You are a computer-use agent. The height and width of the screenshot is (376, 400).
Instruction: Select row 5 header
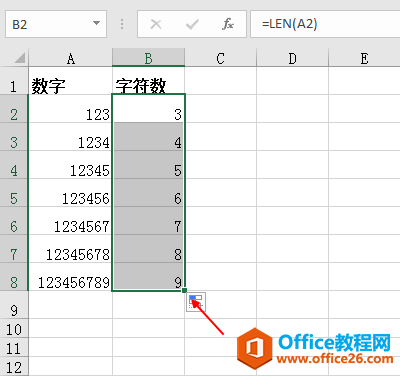[14, 193]
